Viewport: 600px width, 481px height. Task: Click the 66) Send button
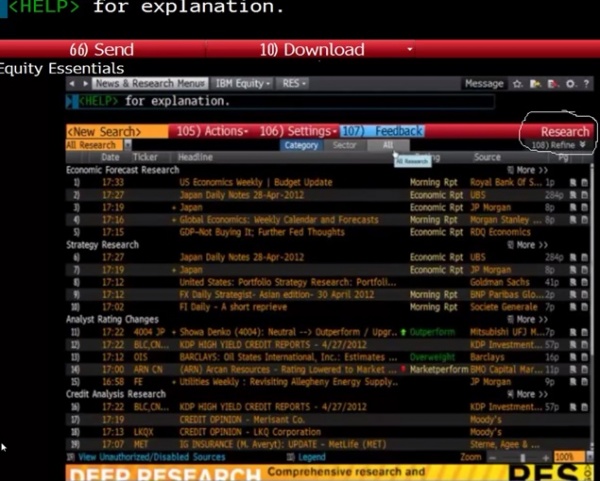click(x=101, y=49)
